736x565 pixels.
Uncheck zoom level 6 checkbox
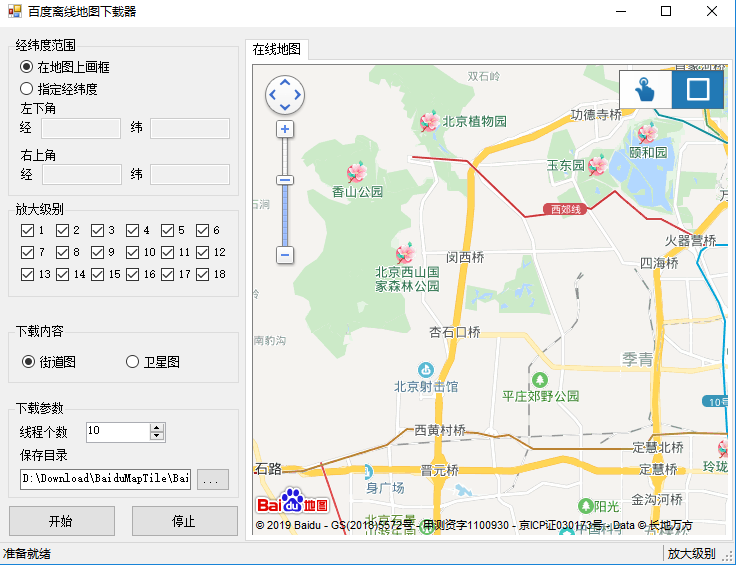click(x=203, y=230)
